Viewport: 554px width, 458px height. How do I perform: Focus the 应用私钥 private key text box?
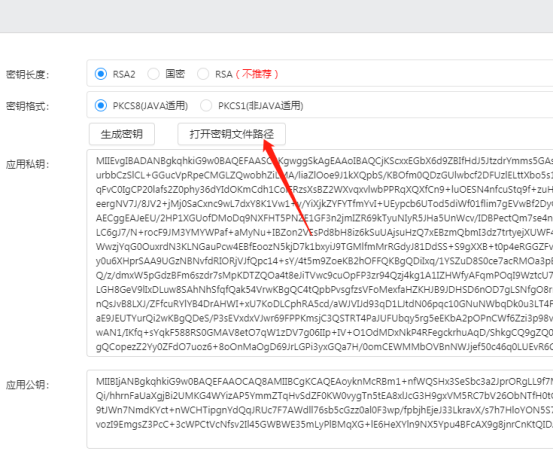[320, 253]
